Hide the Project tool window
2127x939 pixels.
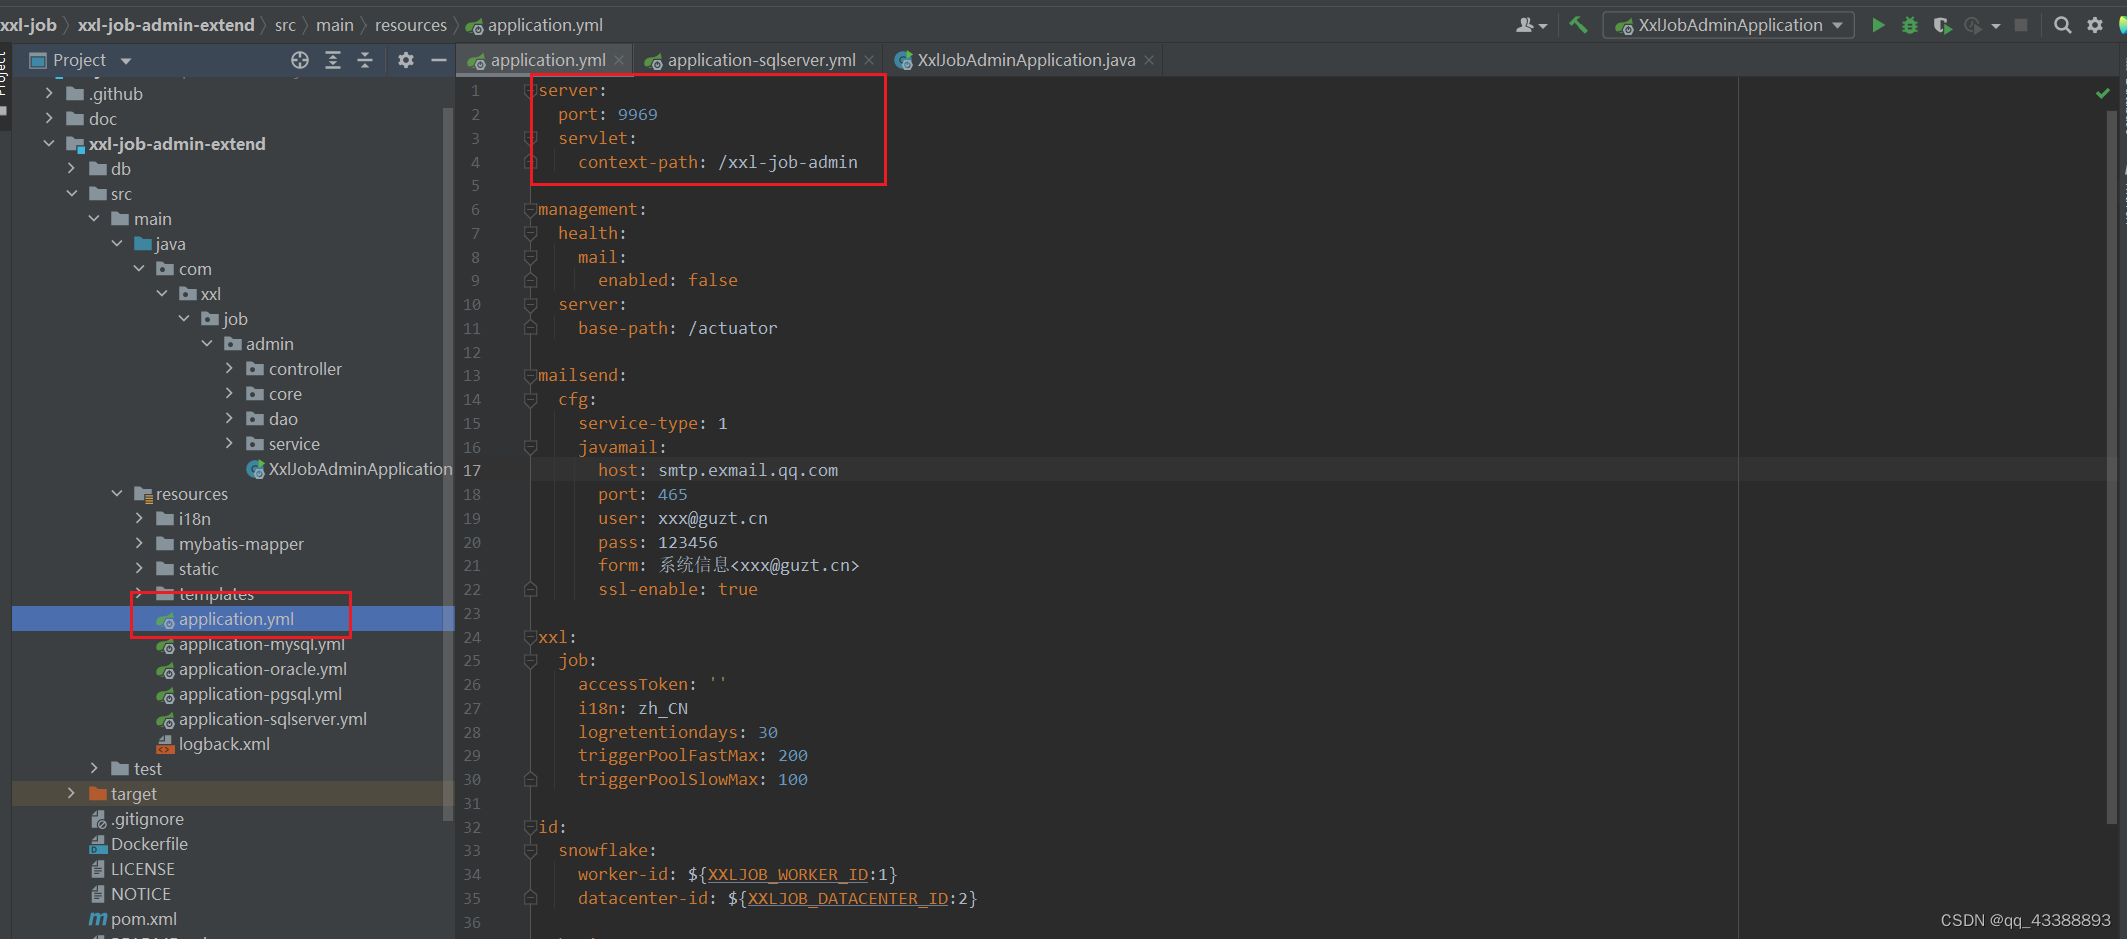click(x=439, y=60)
